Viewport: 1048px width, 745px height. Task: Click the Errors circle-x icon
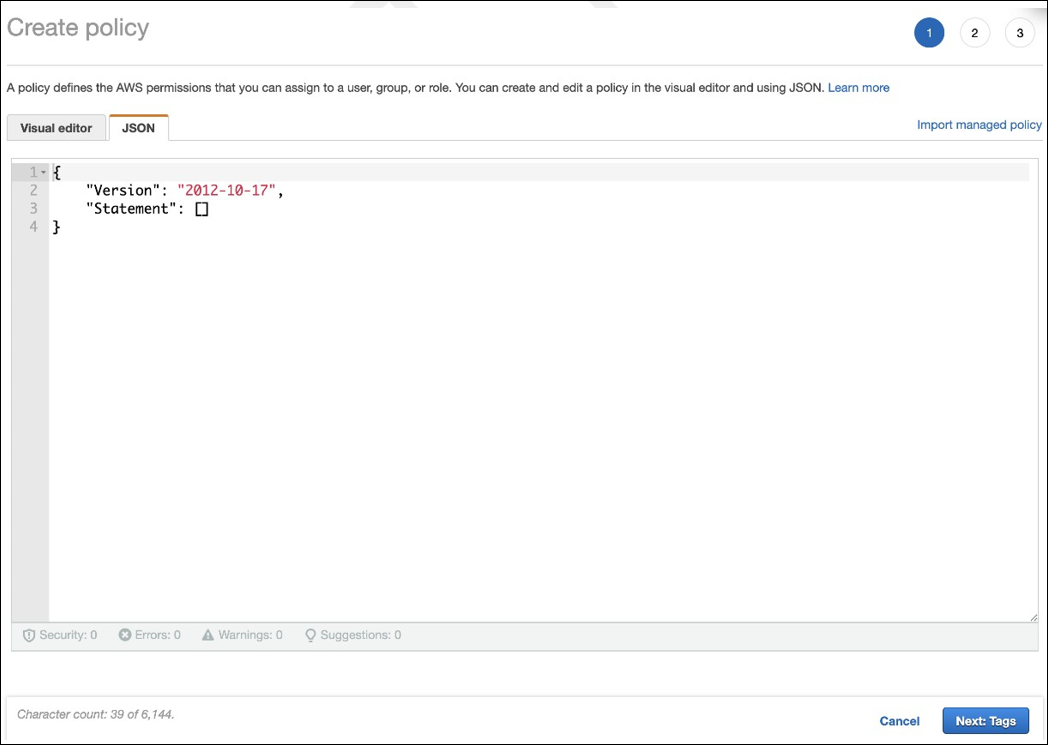point(125,635)
